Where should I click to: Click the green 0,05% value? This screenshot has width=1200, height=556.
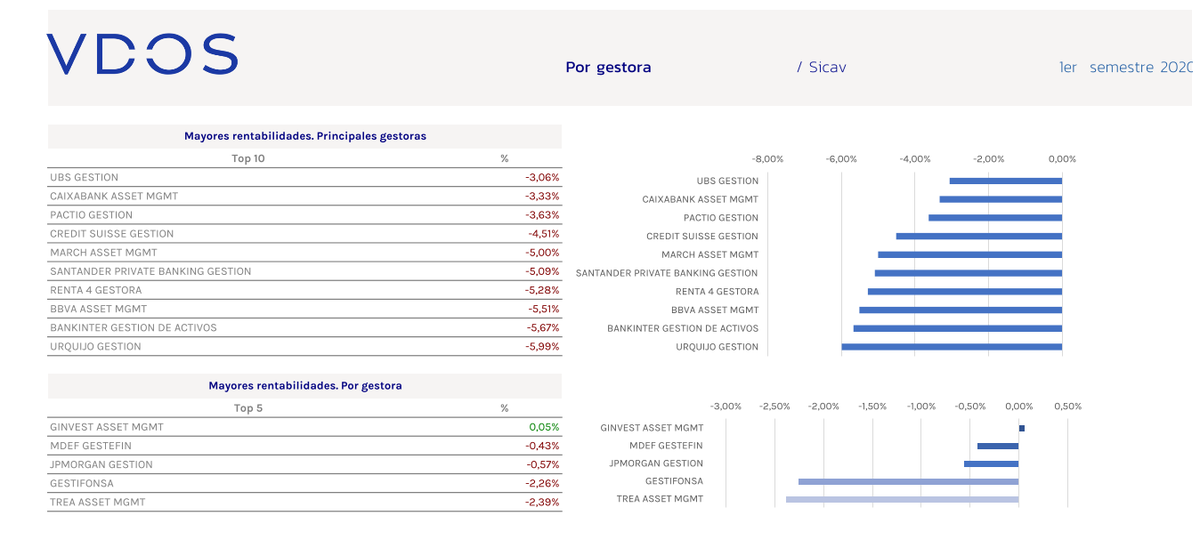(545, 427)
